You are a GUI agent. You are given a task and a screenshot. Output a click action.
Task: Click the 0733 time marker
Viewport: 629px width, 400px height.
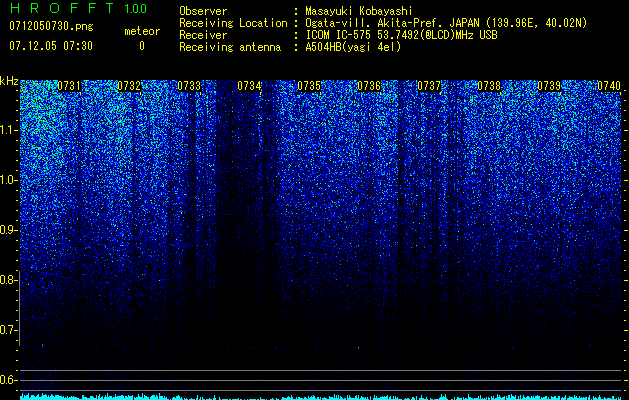[189, 86]
